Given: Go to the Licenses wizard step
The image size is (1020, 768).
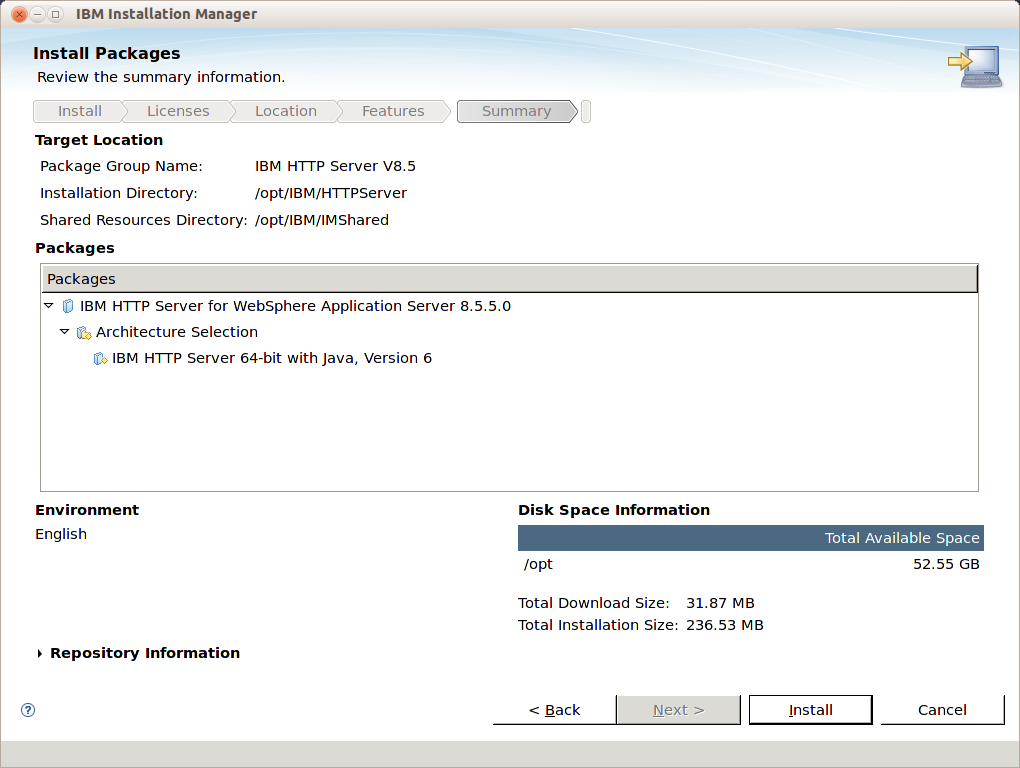Looking at the screenshot, I should pyautogui.click(x=178, y=111).
